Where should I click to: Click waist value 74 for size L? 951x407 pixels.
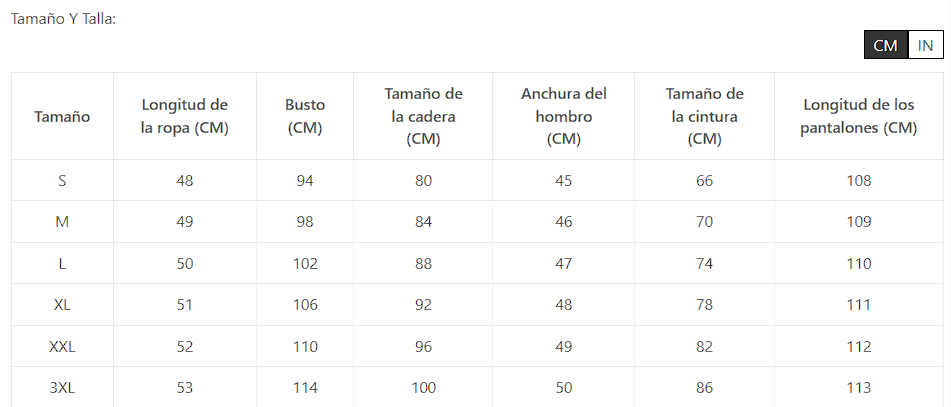coord(705,264)
